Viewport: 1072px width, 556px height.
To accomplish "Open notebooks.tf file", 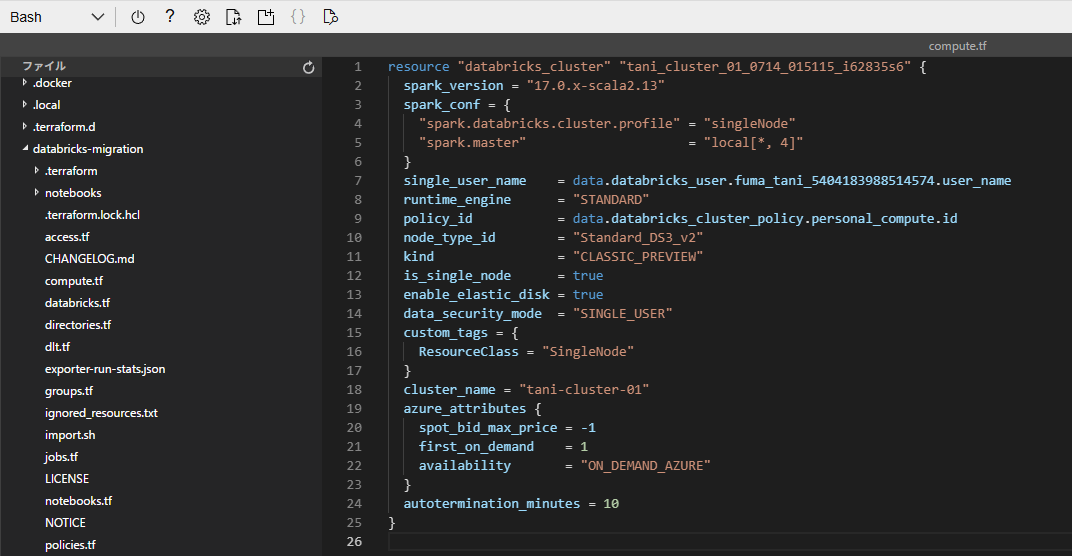I will [79, 501].
